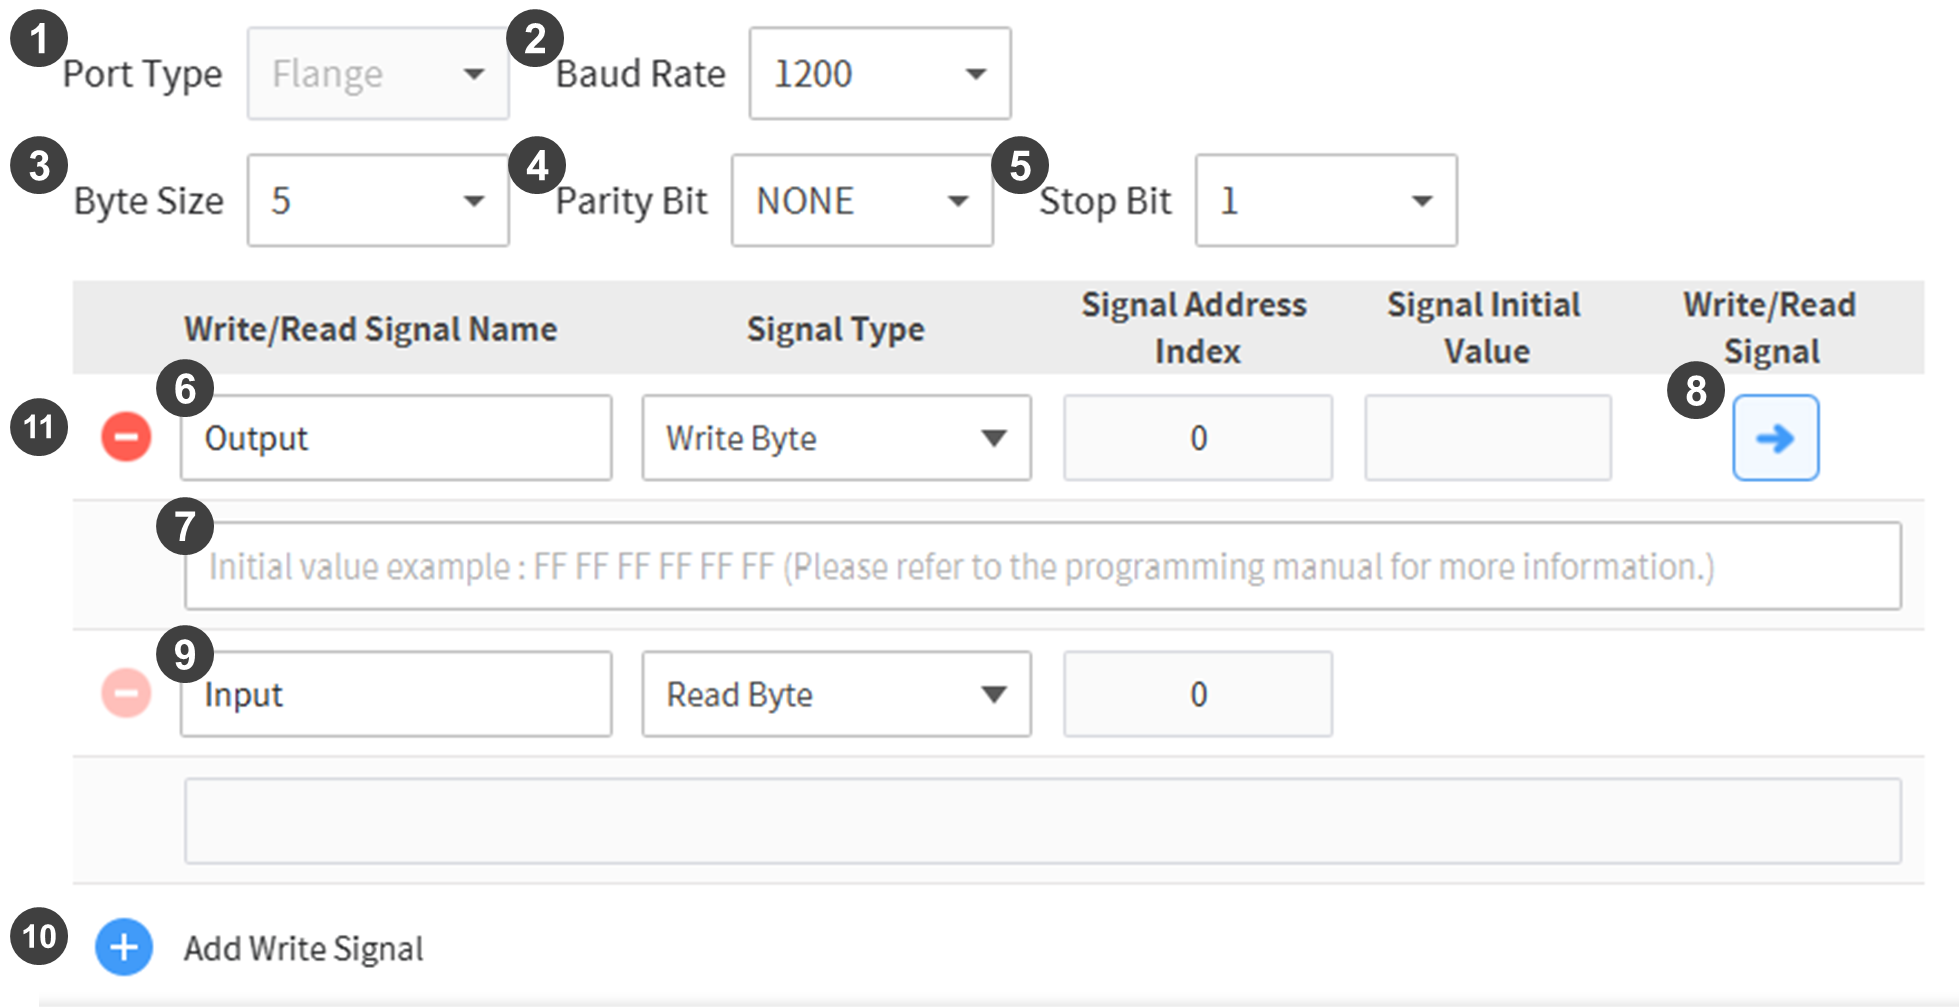Click the circular plus before Add Write Signal
The width and height of the screenshot is (1959, 1007).
click(x=123, y=947)
